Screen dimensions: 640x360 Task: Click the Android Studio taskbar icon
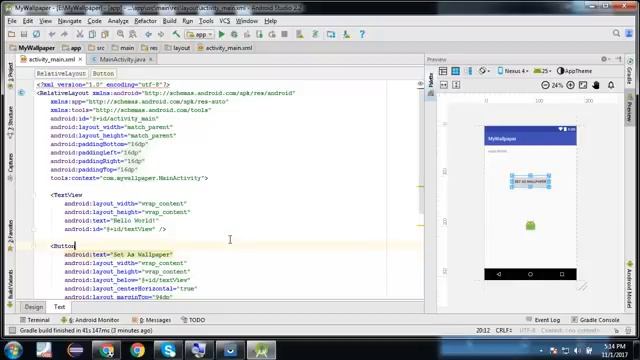coord(261,350)
